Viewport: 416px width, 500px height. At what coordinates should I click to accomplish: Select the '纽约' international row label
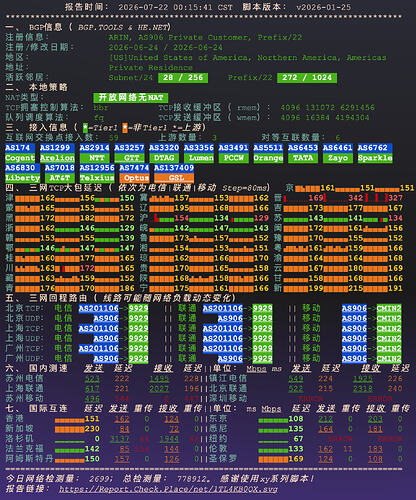coord(218,439)
